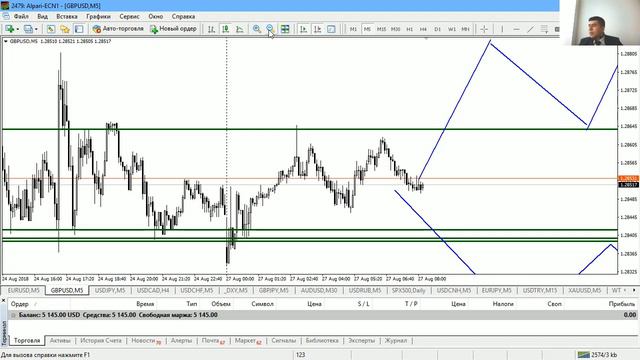Open the Графики menu
The height and width of the screenshot is (360, 640).
[x=98, y=16]
